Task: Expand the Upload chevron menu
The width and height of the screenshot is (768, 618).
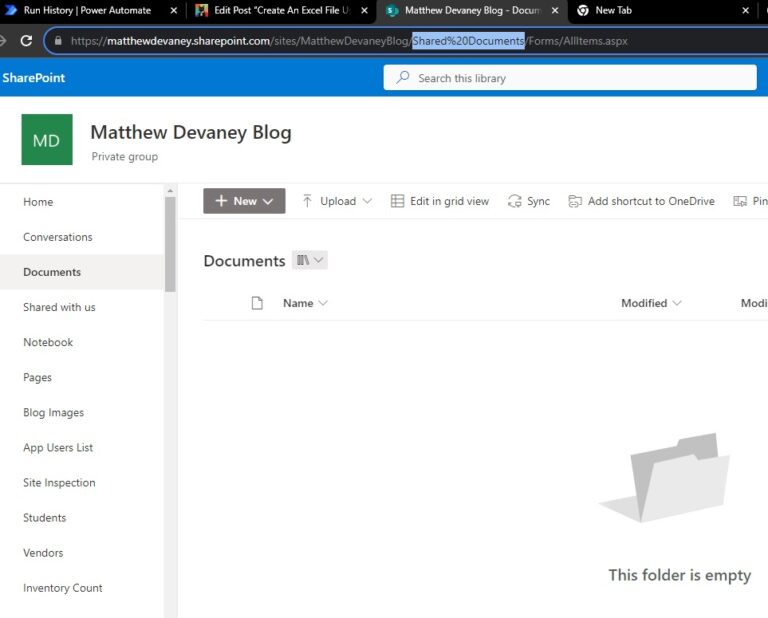Action: click(367, 201)
